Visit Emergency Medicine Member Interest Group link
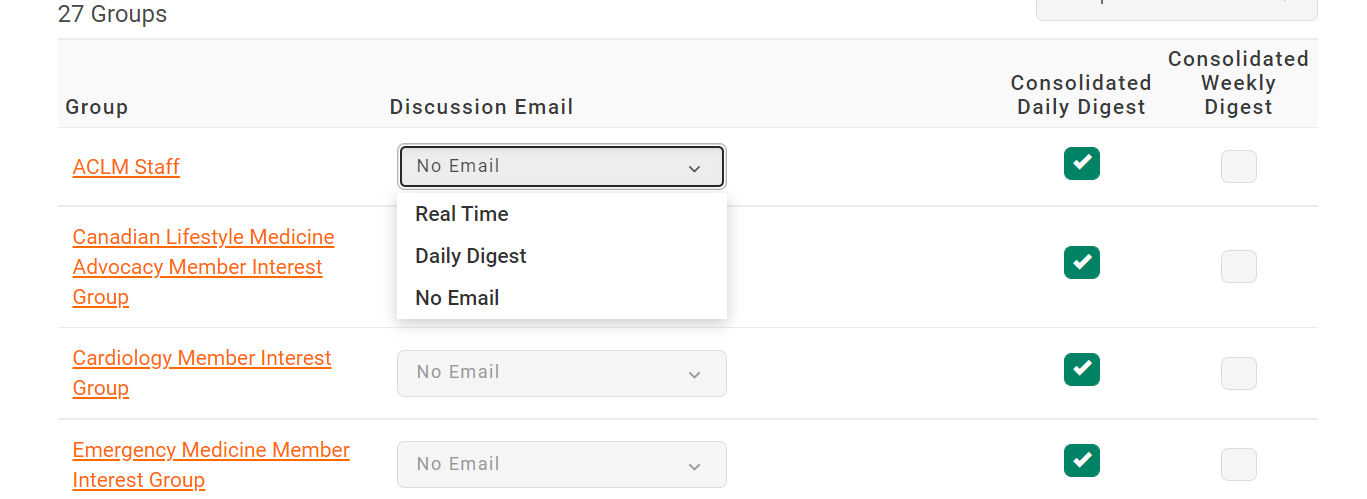The image size is (1367, 499). 211,450
